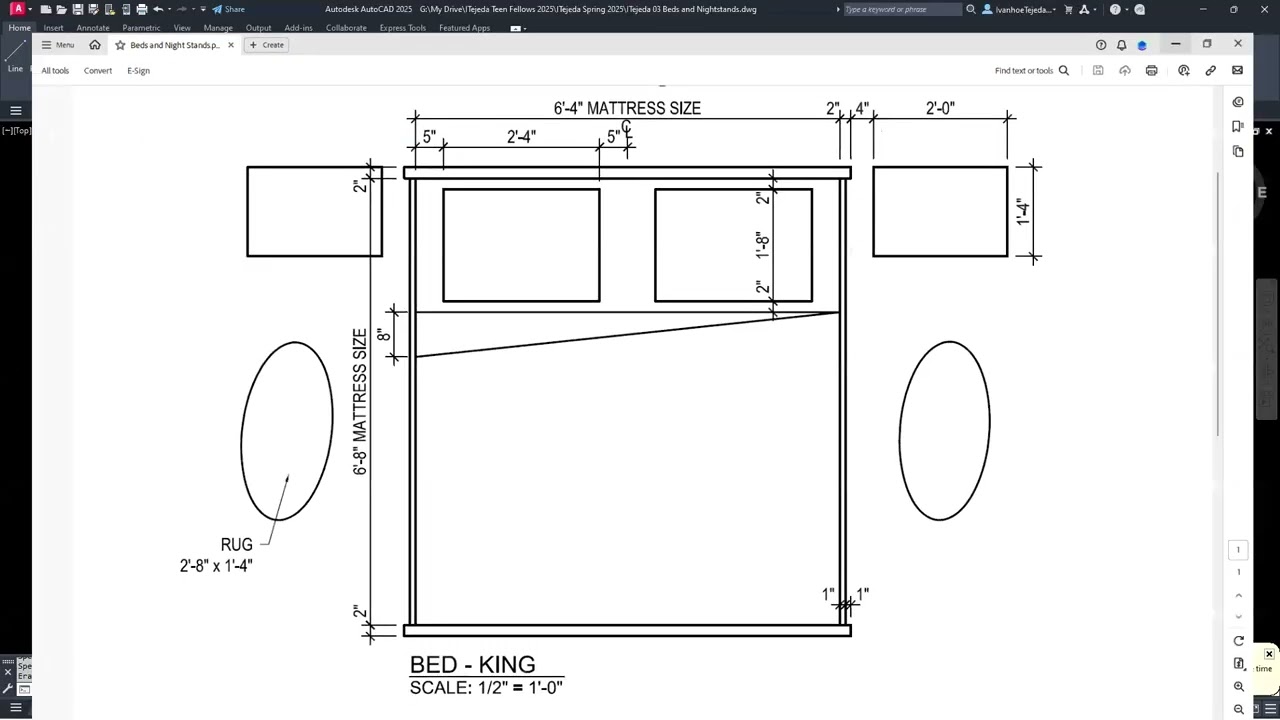Click the New file icon in AutoCAD toolbar
Viewport: 1280px width, 720px height.
click(x=46, y=9)
